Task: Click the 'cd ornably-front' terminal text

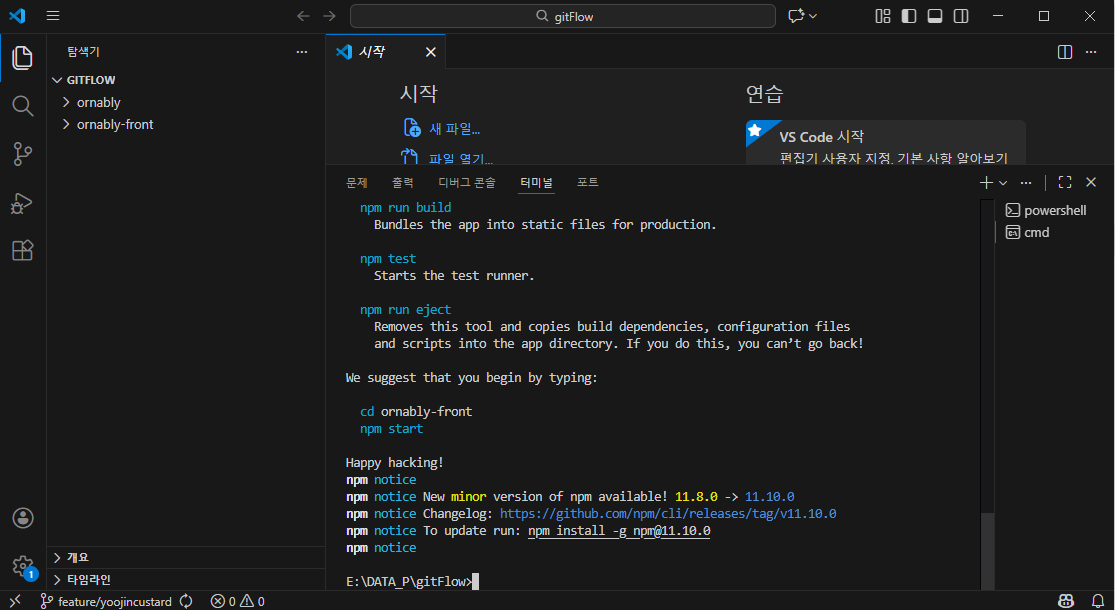Action: [x=416, y=412]
